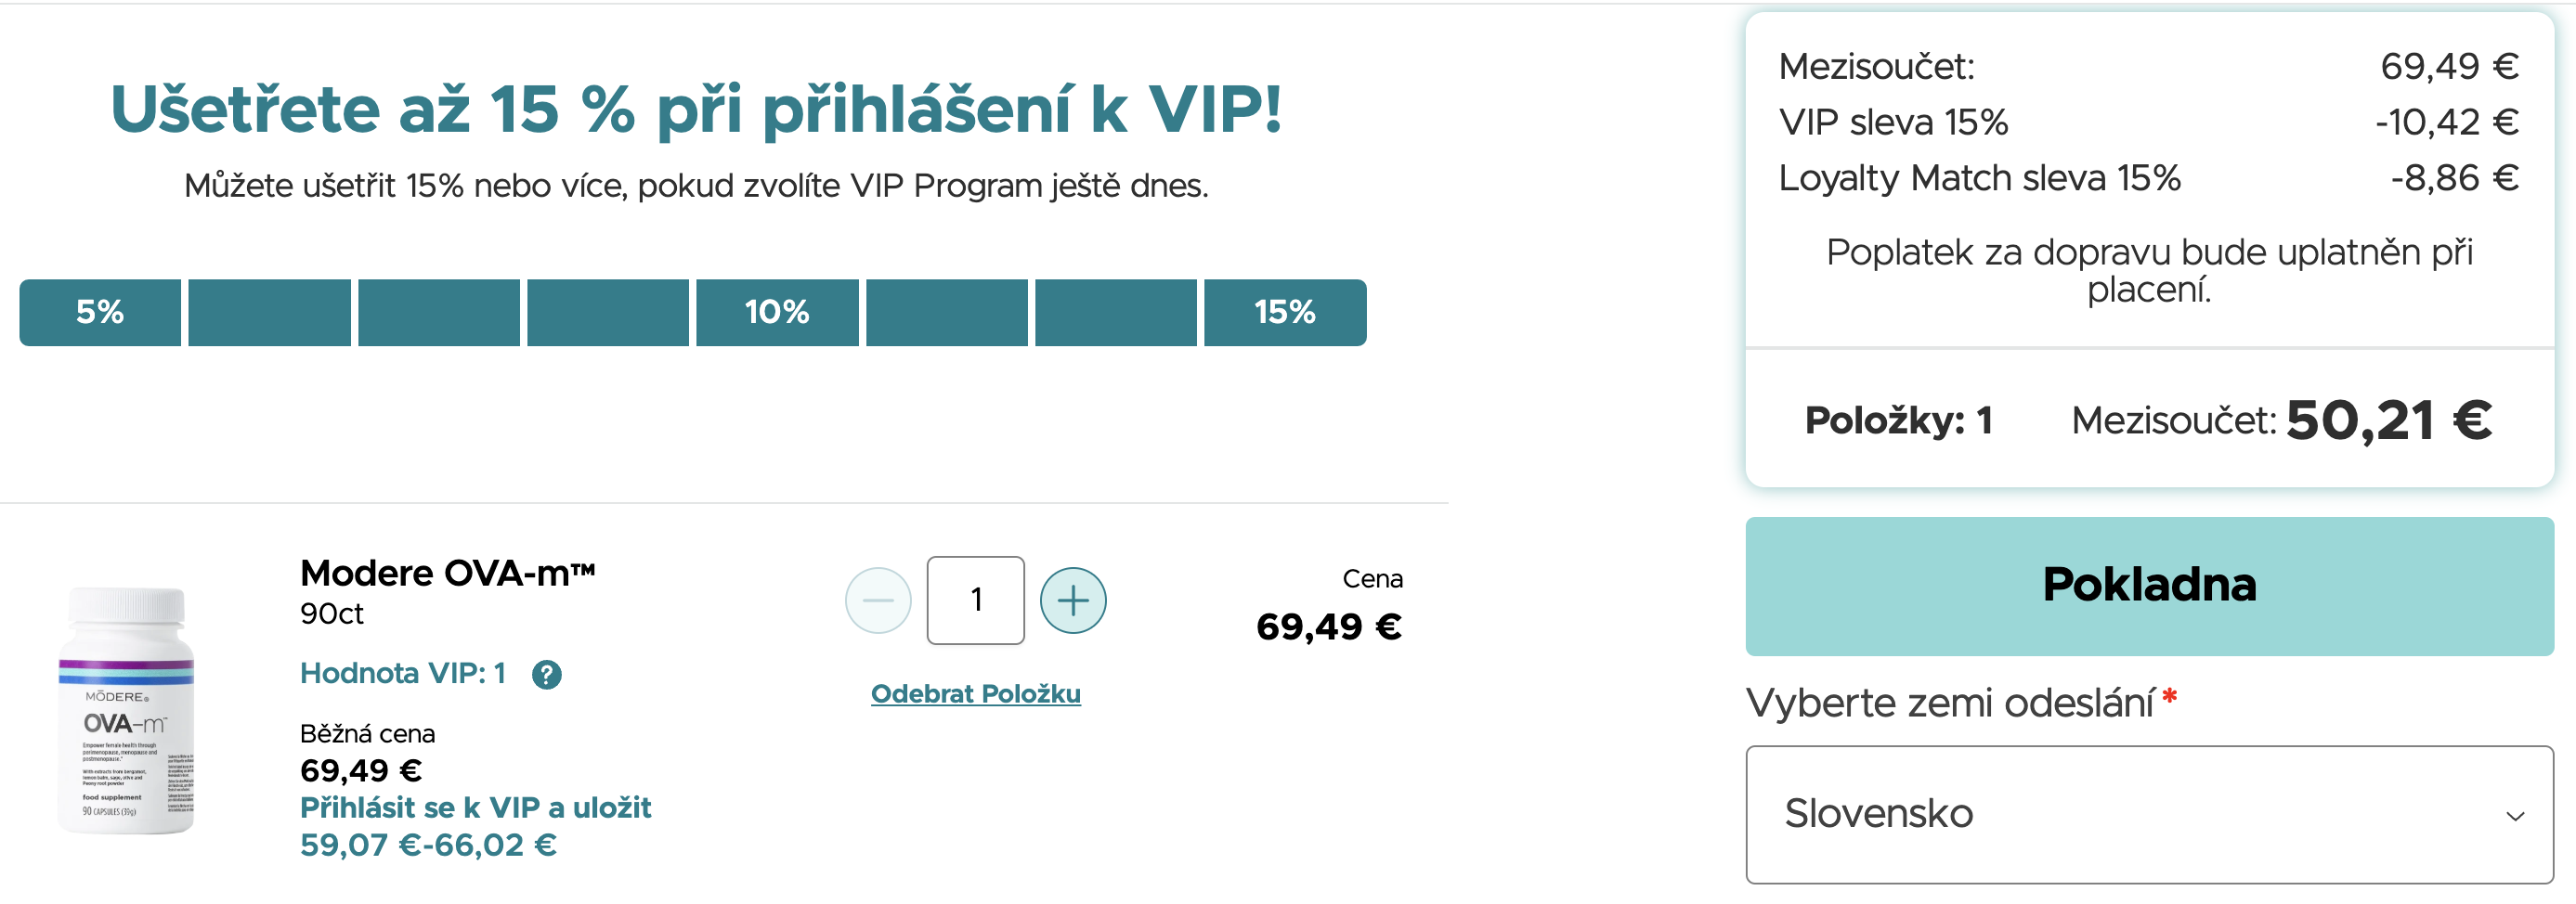This screenshot has height=904, width=2576.
Task: Click the Odebrat Položku link
Action: tap(975, 693)
